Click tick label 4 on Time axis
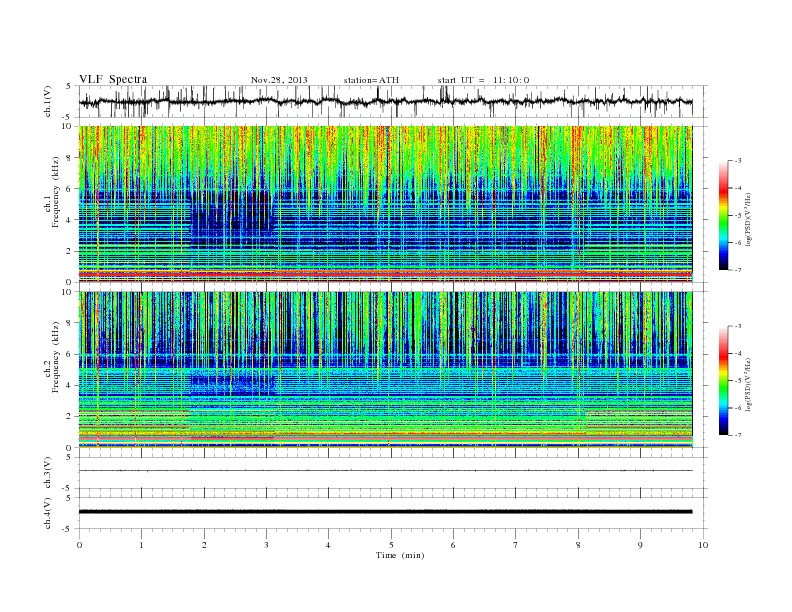 click(328, 545)
